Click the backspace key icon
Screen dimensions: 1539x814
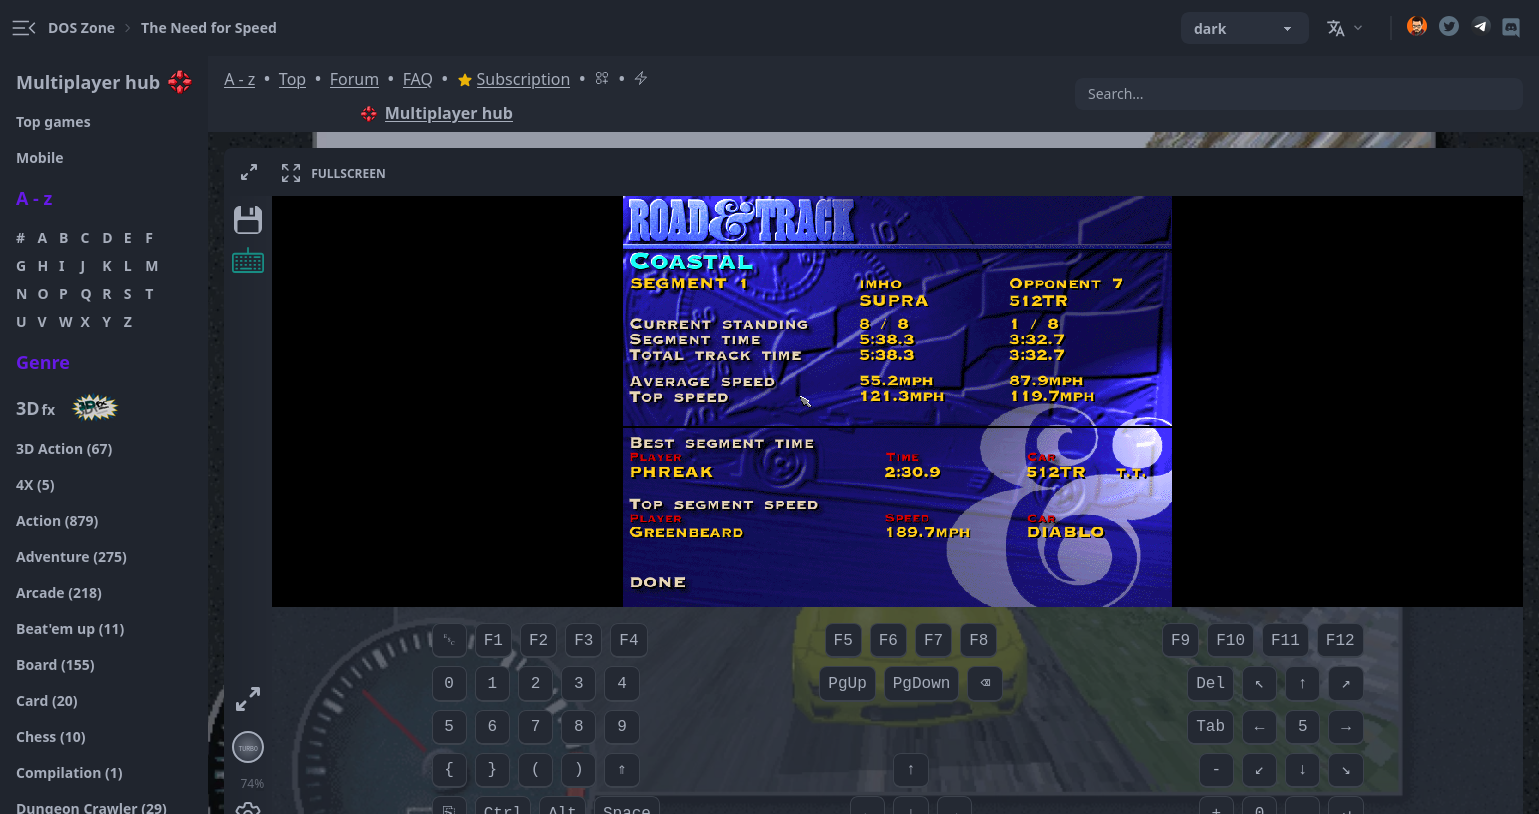tap(985, 683)
